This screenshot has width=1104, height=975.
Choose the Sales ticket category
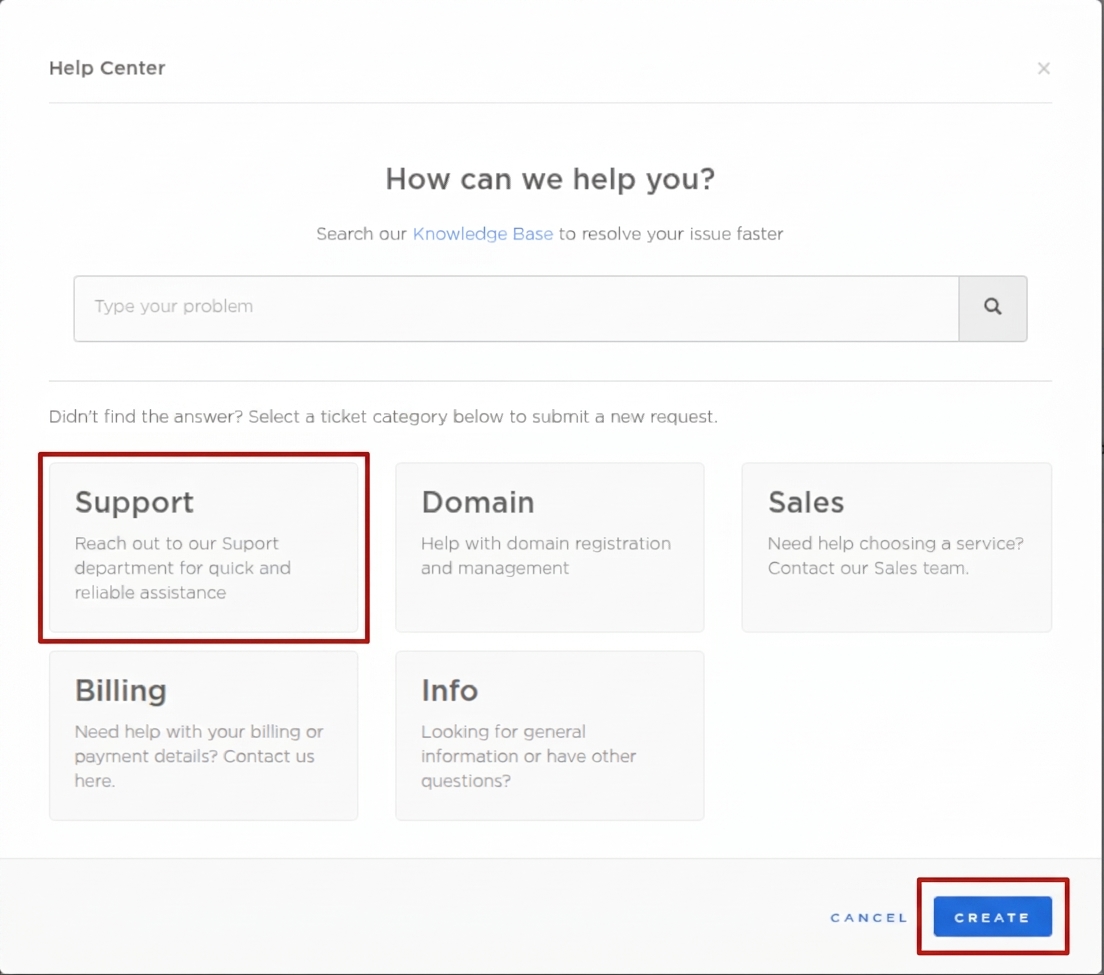[896, 547]
